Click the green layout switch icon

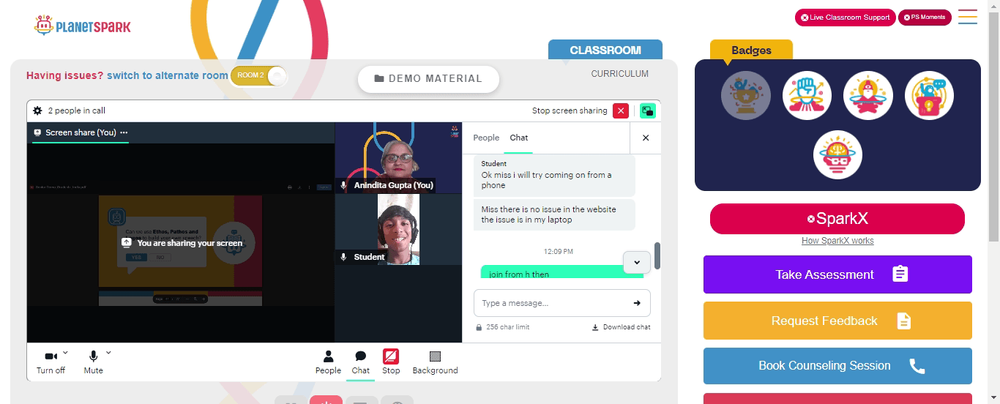click(x=647, y=110)
